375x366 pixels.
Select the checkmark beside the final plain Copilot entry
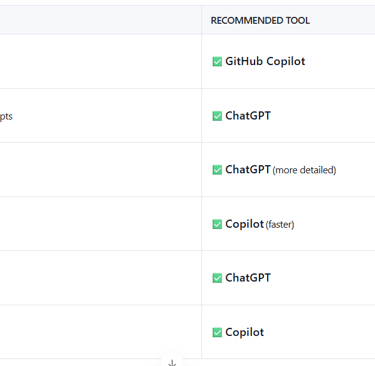(217, 332)
